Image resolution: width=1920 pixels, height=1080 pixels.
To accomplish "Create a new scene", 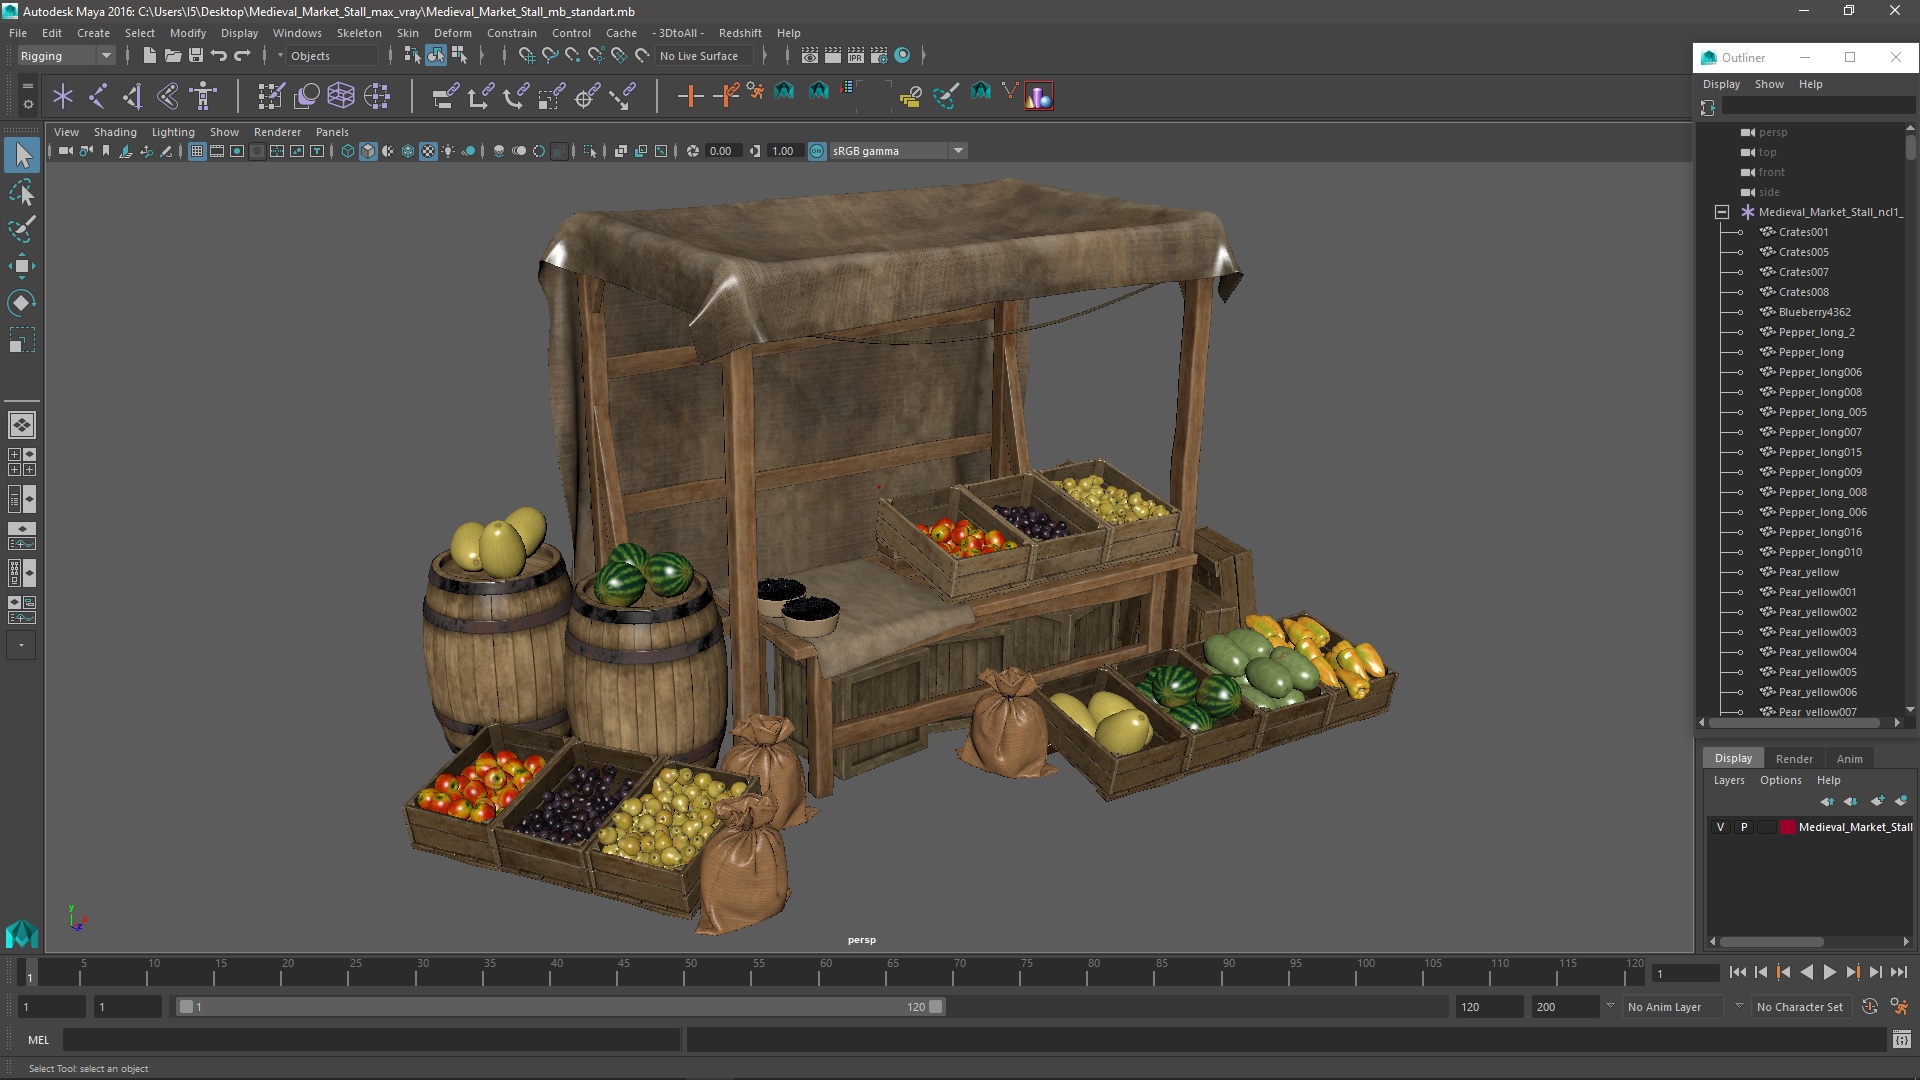I will tap(149, 56).
